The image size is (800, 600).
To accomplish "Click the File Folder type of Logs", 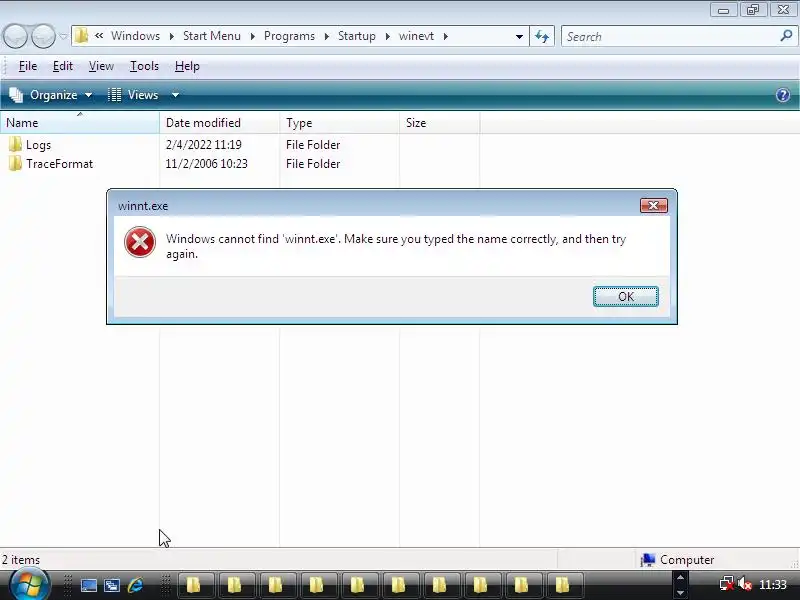I will (x=313, y=145).
